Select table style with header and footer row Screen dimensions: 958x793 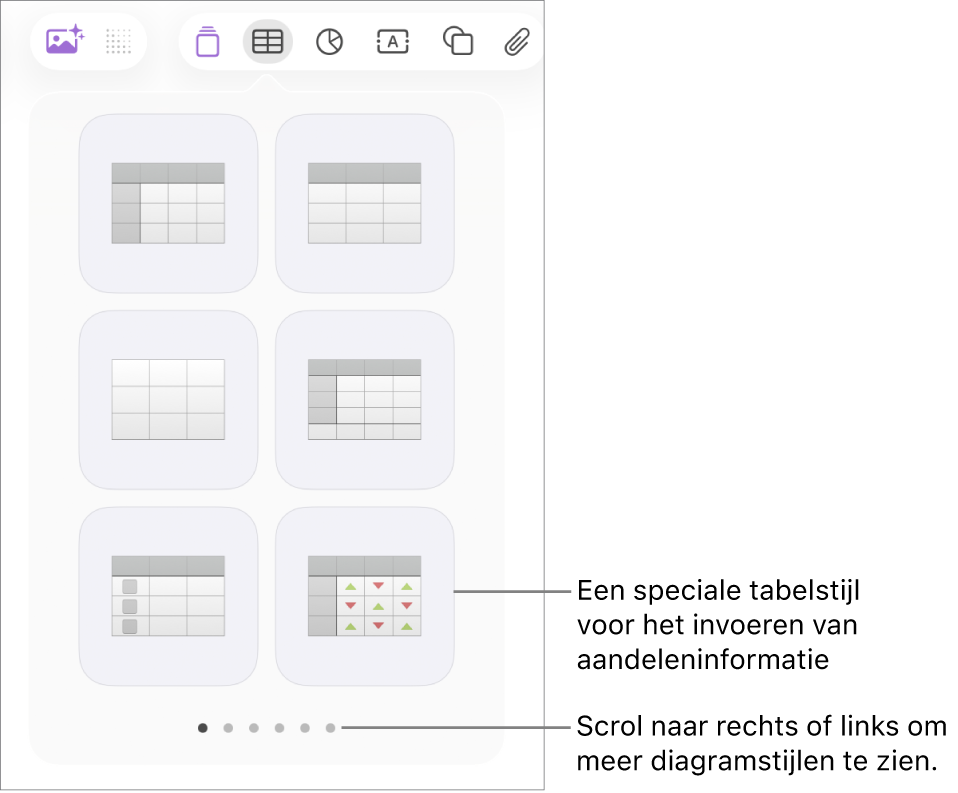pyautogui.click(x=364, y=400)
